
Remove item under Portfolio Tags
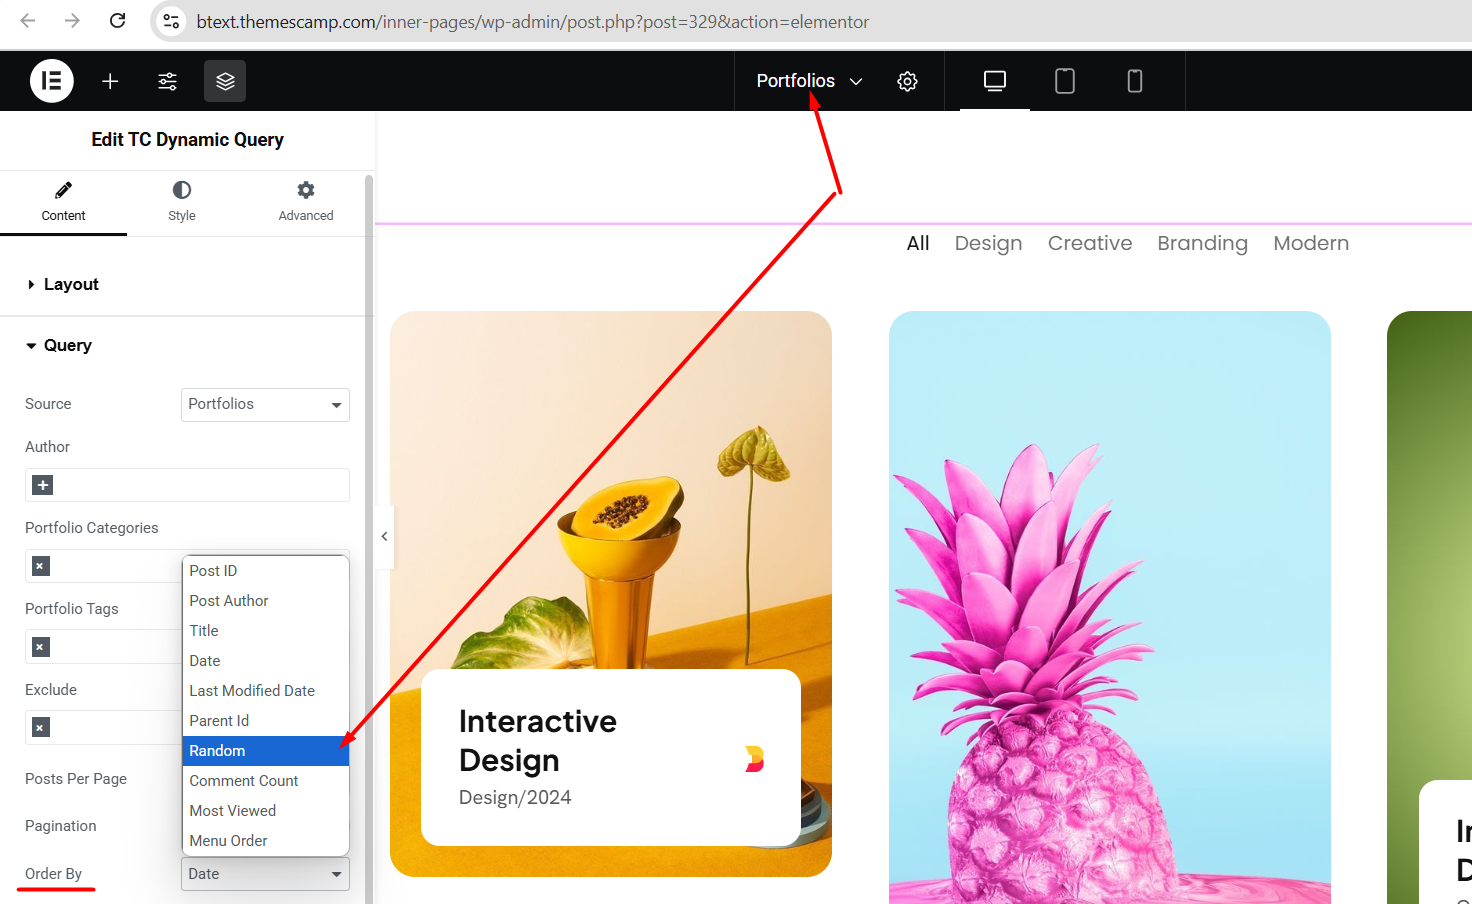click(x=40, y=647)
